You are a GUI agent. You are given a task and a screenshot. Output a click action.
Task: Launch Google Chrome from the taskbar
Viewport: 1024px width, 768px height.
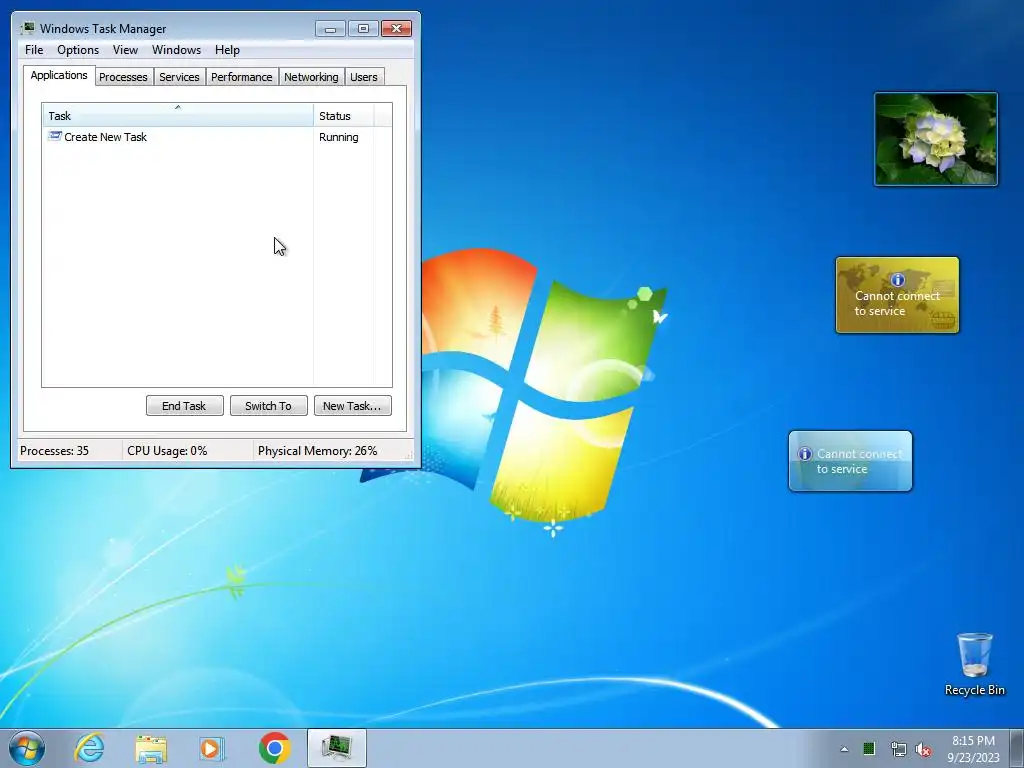[x=274, y=748]
